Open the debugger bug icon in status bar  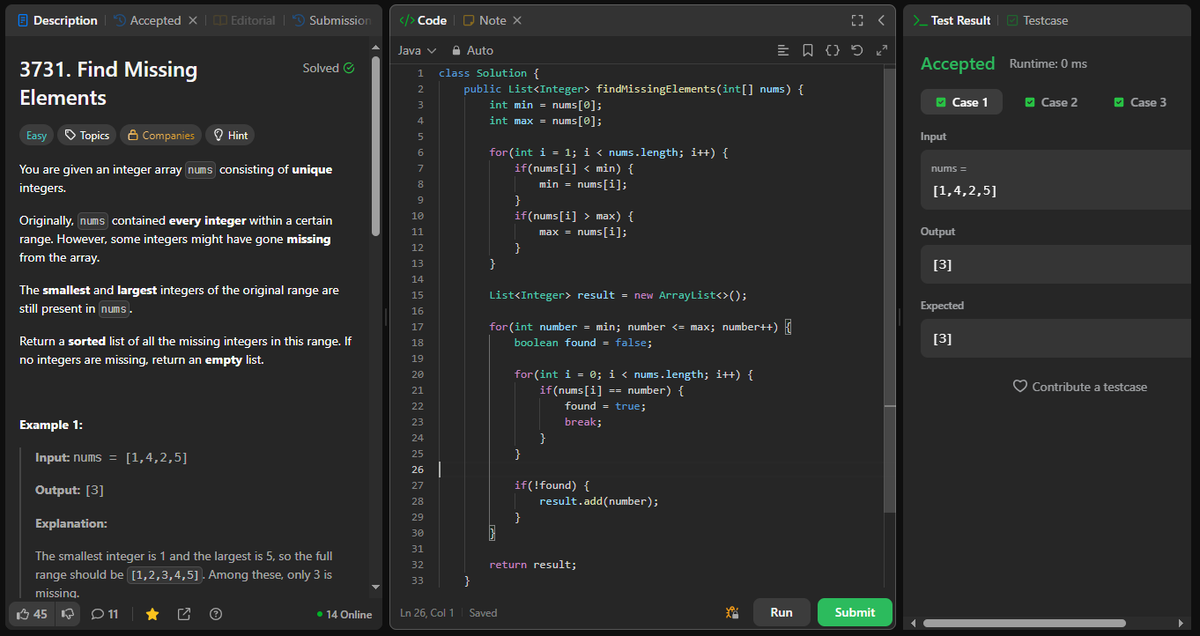731,612
